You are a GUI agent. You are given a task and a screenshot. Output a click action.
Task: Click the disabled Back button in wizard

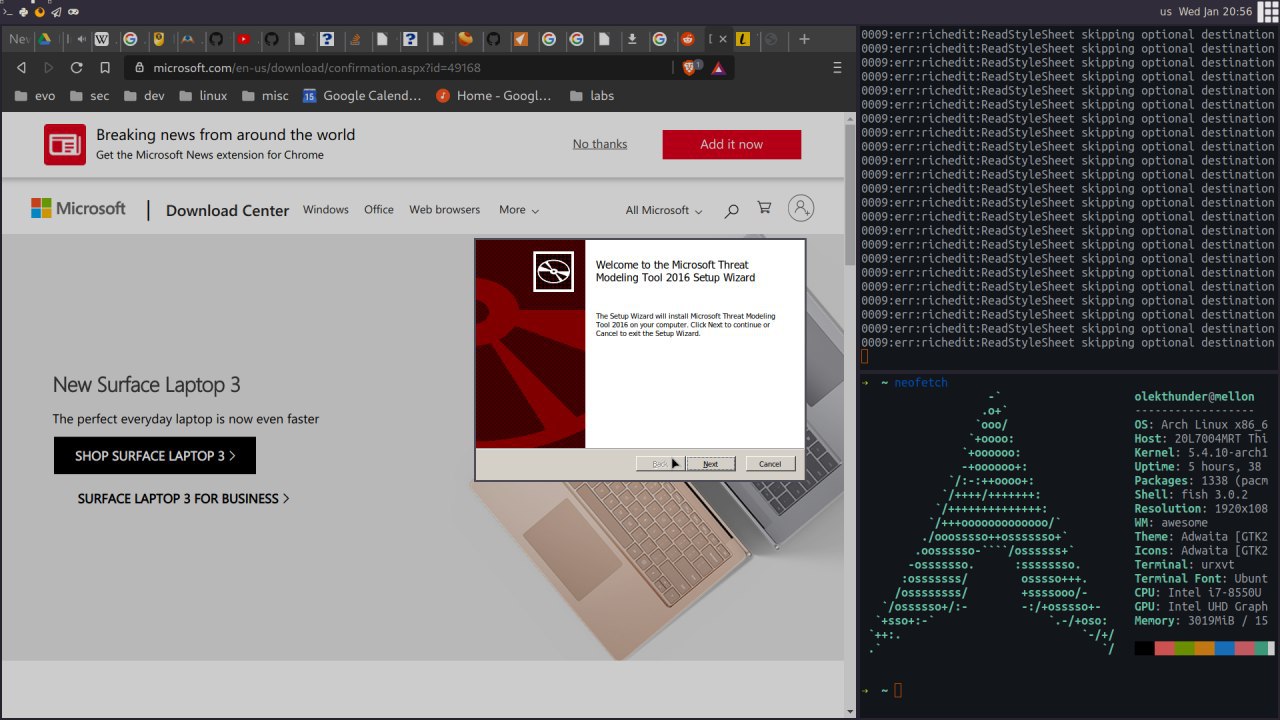click(660, 464)
